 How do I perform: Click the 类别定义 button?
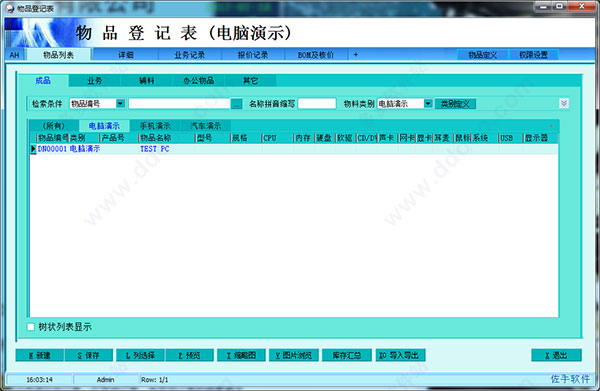pyautogui.click(x=455, y=104)
